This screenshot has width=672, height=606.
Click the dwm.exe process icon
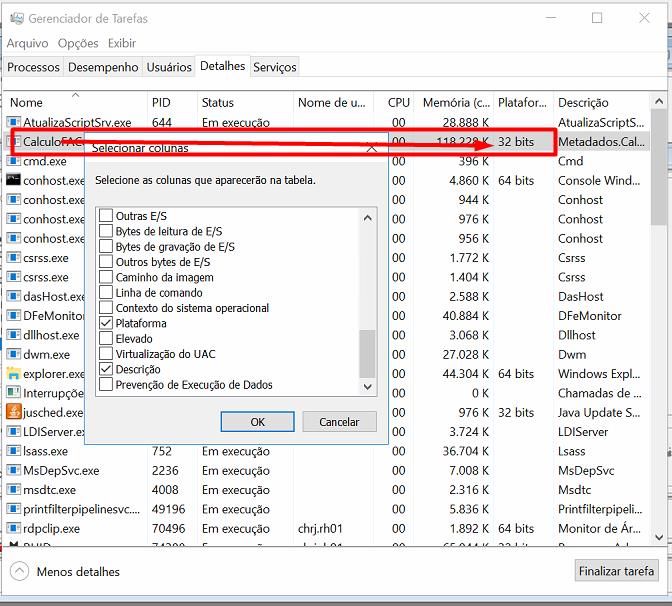pyautogui.click(x=13, y=354)
